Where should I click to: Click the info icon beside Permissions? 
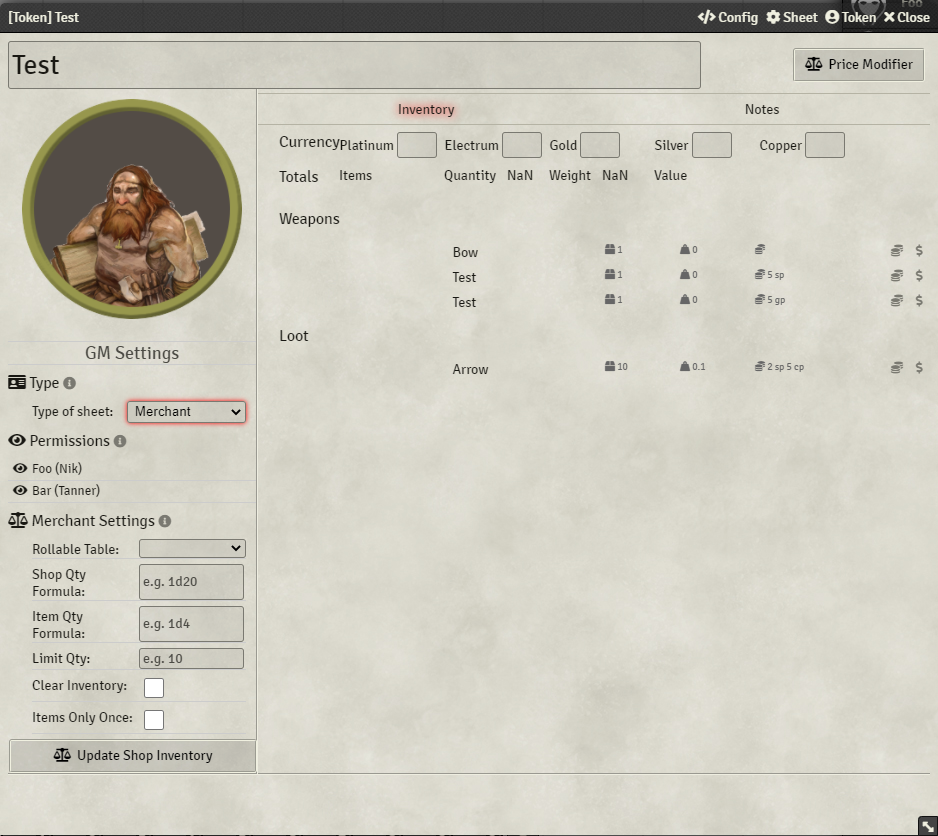click(x=120, y=440)
